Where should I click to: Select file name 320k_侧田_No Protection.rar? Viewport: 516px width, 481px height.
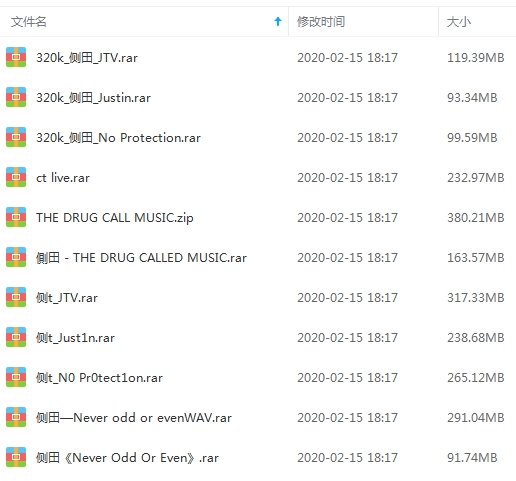pyautogui.click(x=118, y=138)
